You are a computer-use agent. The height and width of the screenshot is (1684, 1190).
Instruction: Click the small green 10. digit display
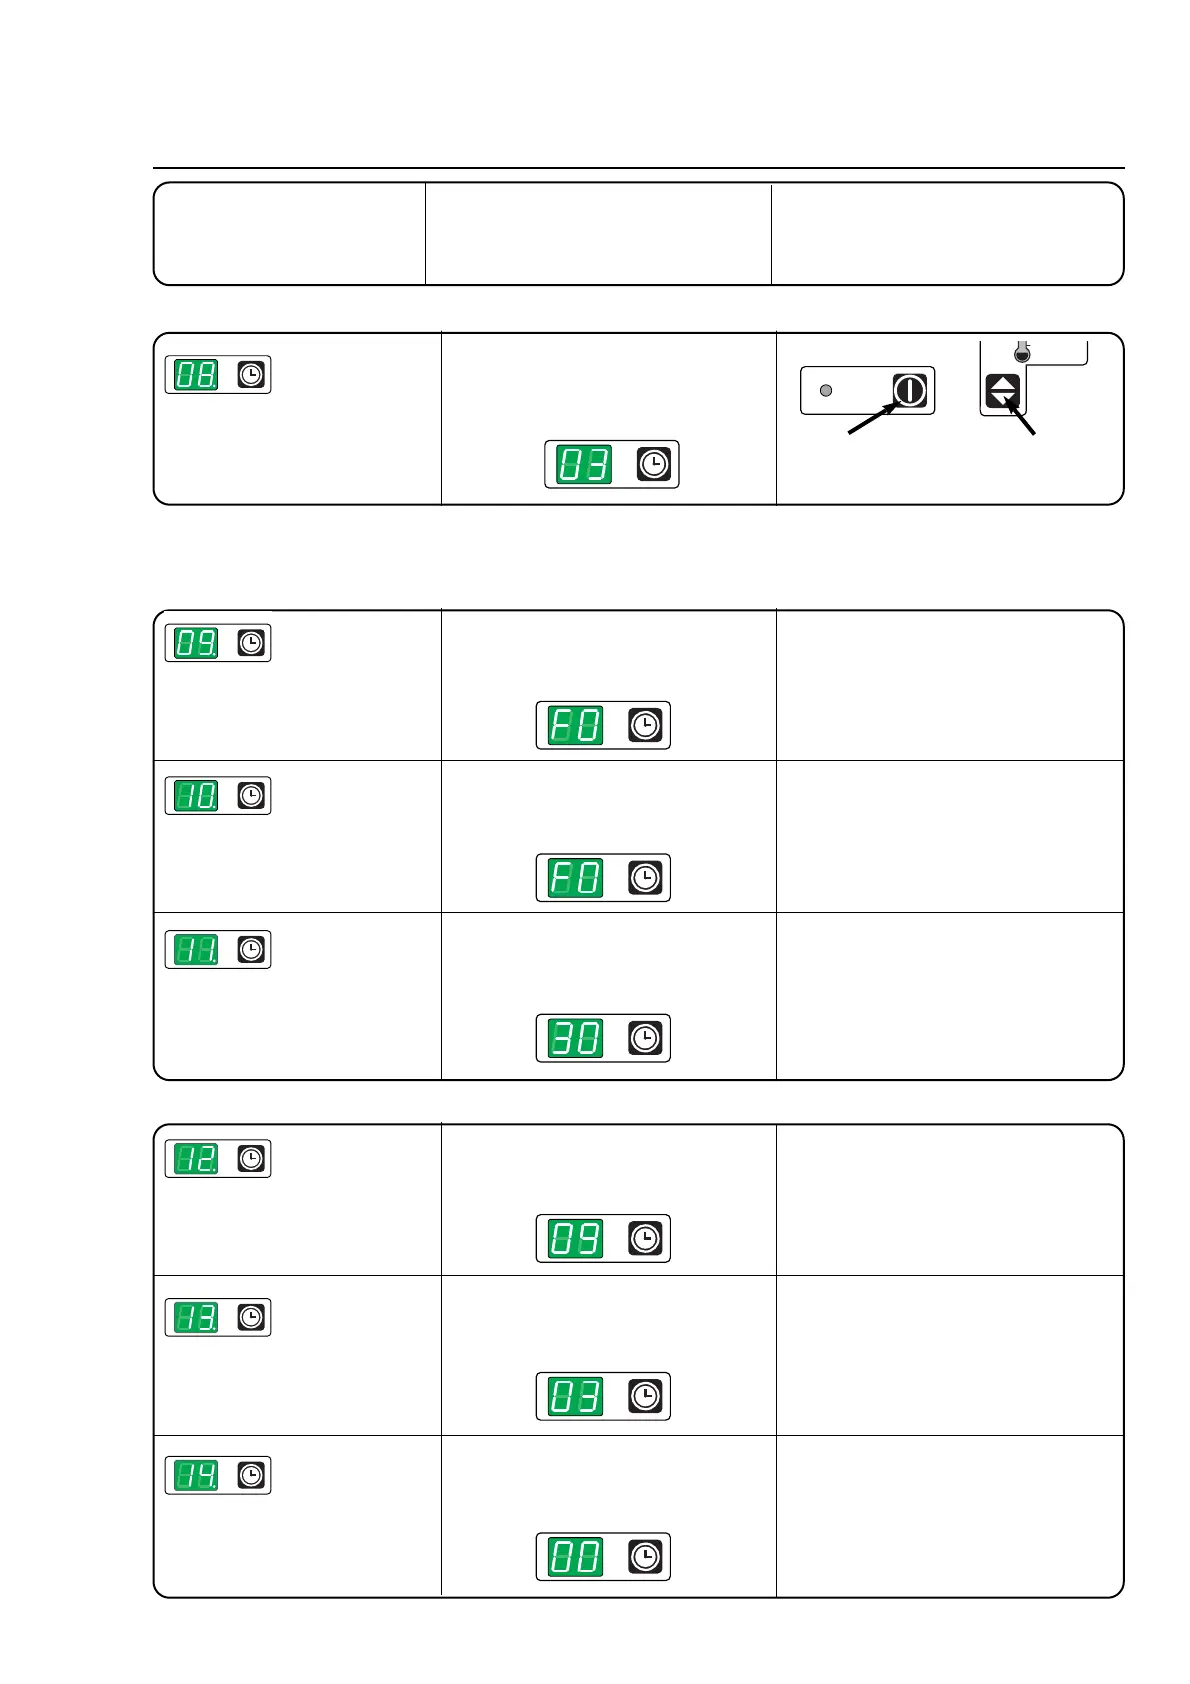click(x=197, y=796)
